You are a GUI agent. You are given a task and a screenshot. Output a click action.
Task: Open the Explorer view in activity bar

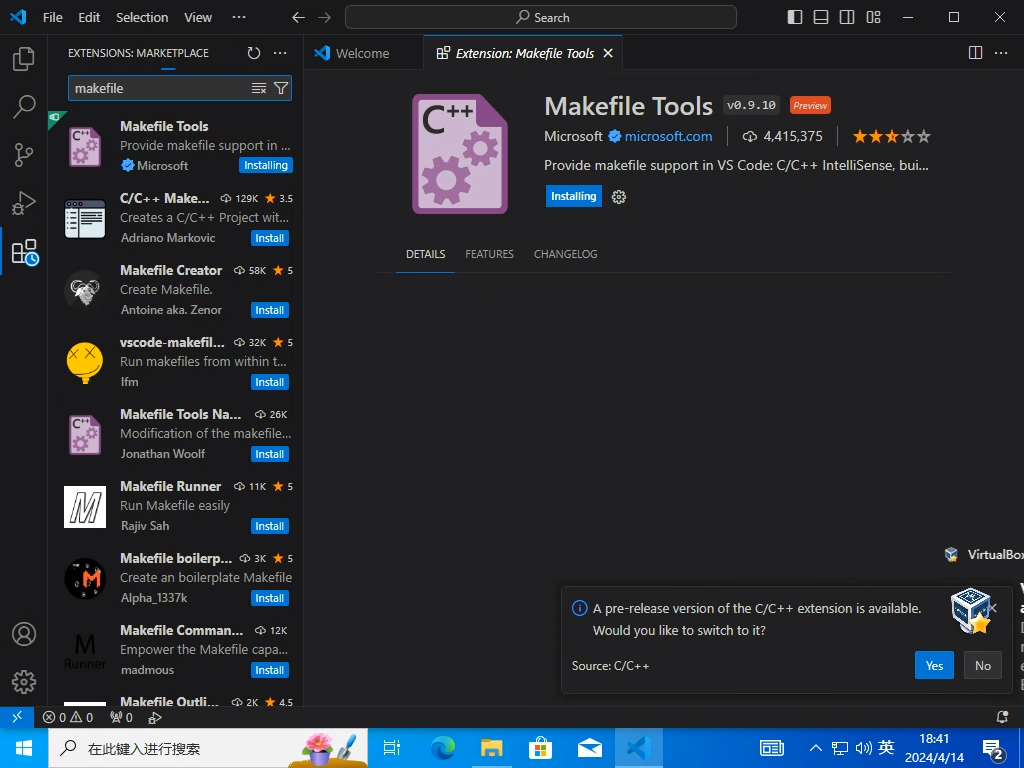click(24, 60)
